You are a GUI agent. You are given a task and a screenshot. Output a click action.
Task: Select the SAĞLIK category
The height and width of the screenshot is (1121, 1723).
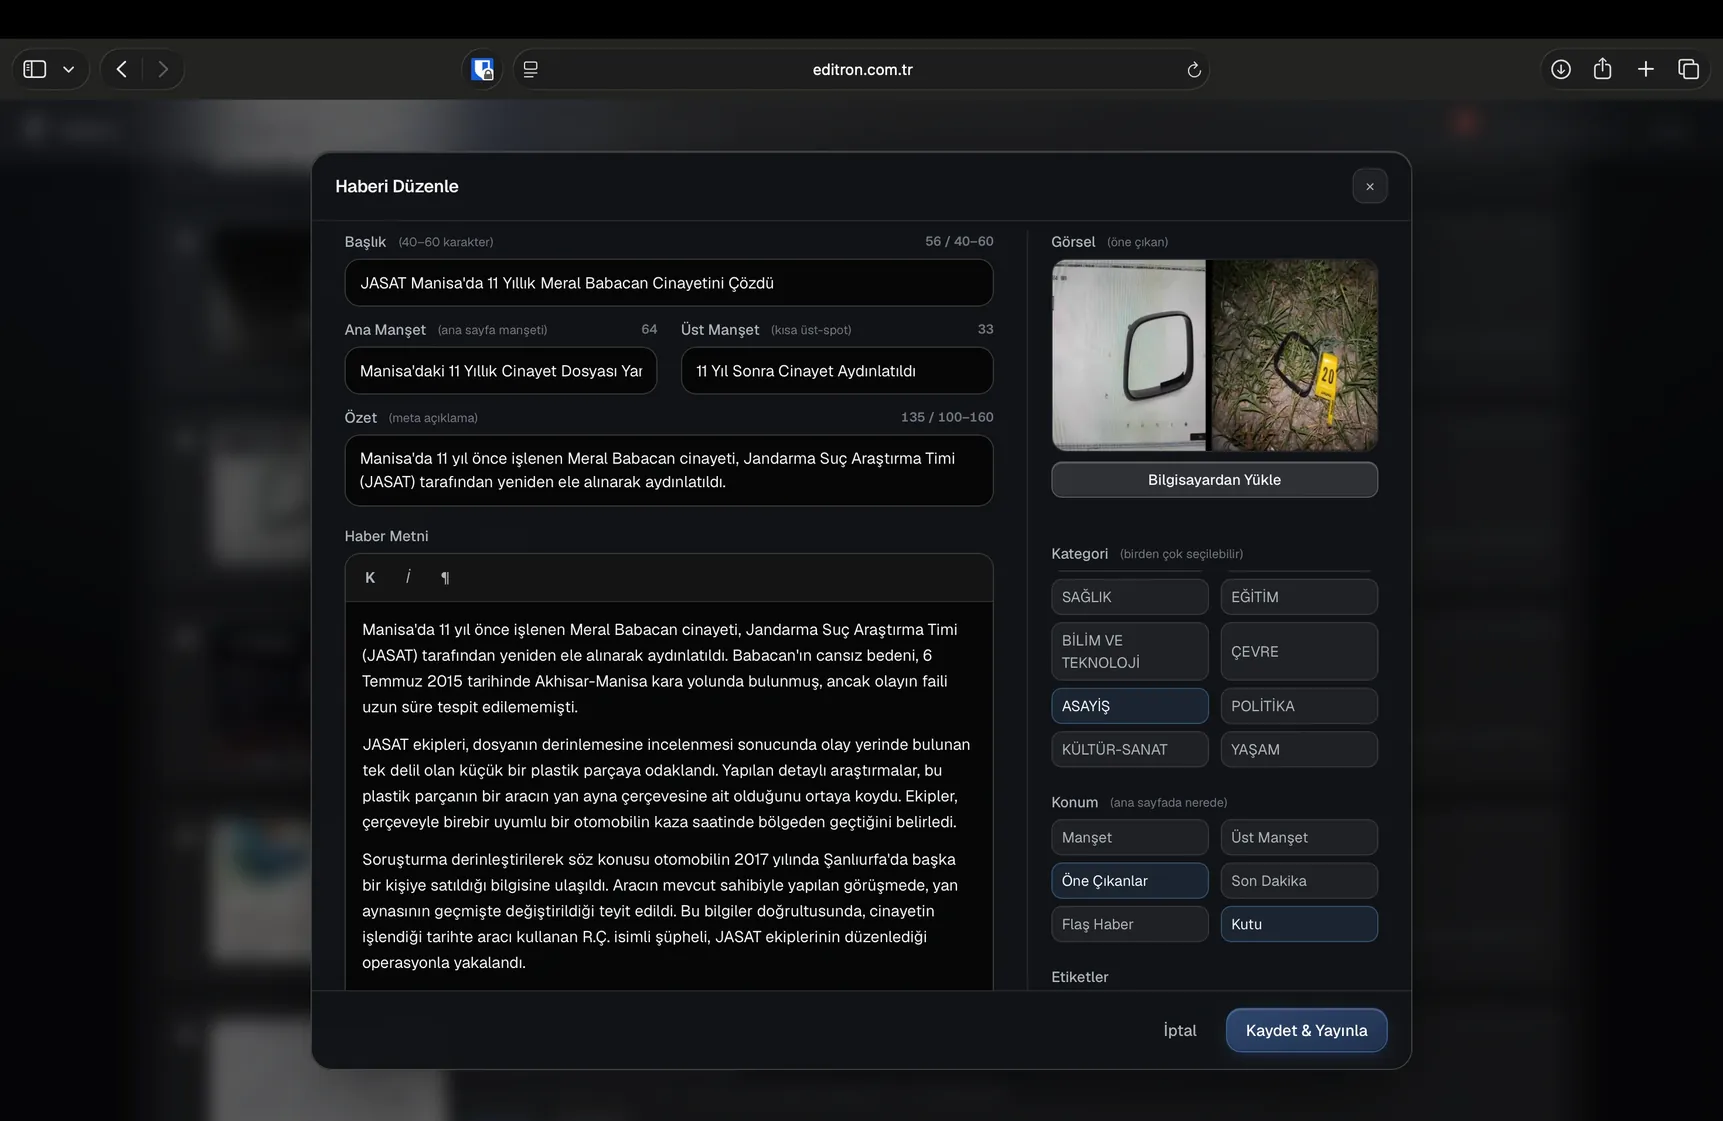[x=1130, y=597]
